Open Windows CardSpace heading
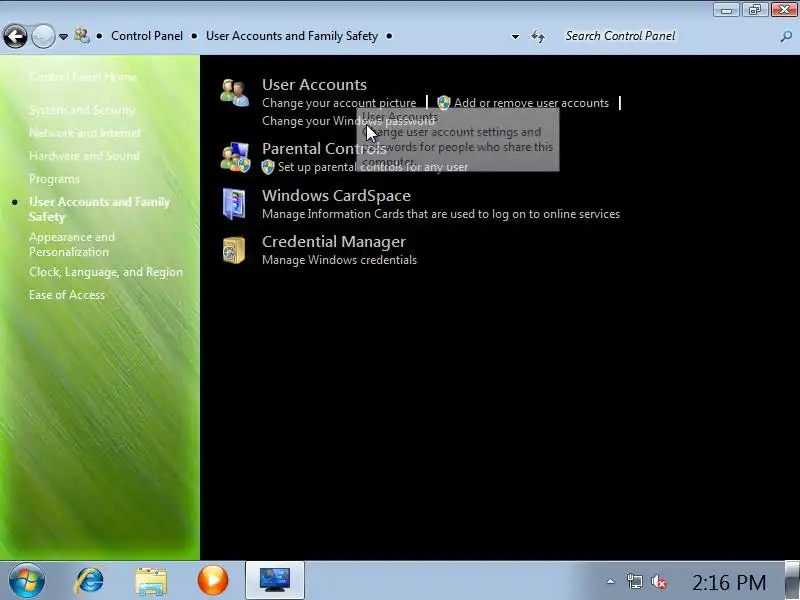Screen dimensions: 800x600 (x=336, y=196)
